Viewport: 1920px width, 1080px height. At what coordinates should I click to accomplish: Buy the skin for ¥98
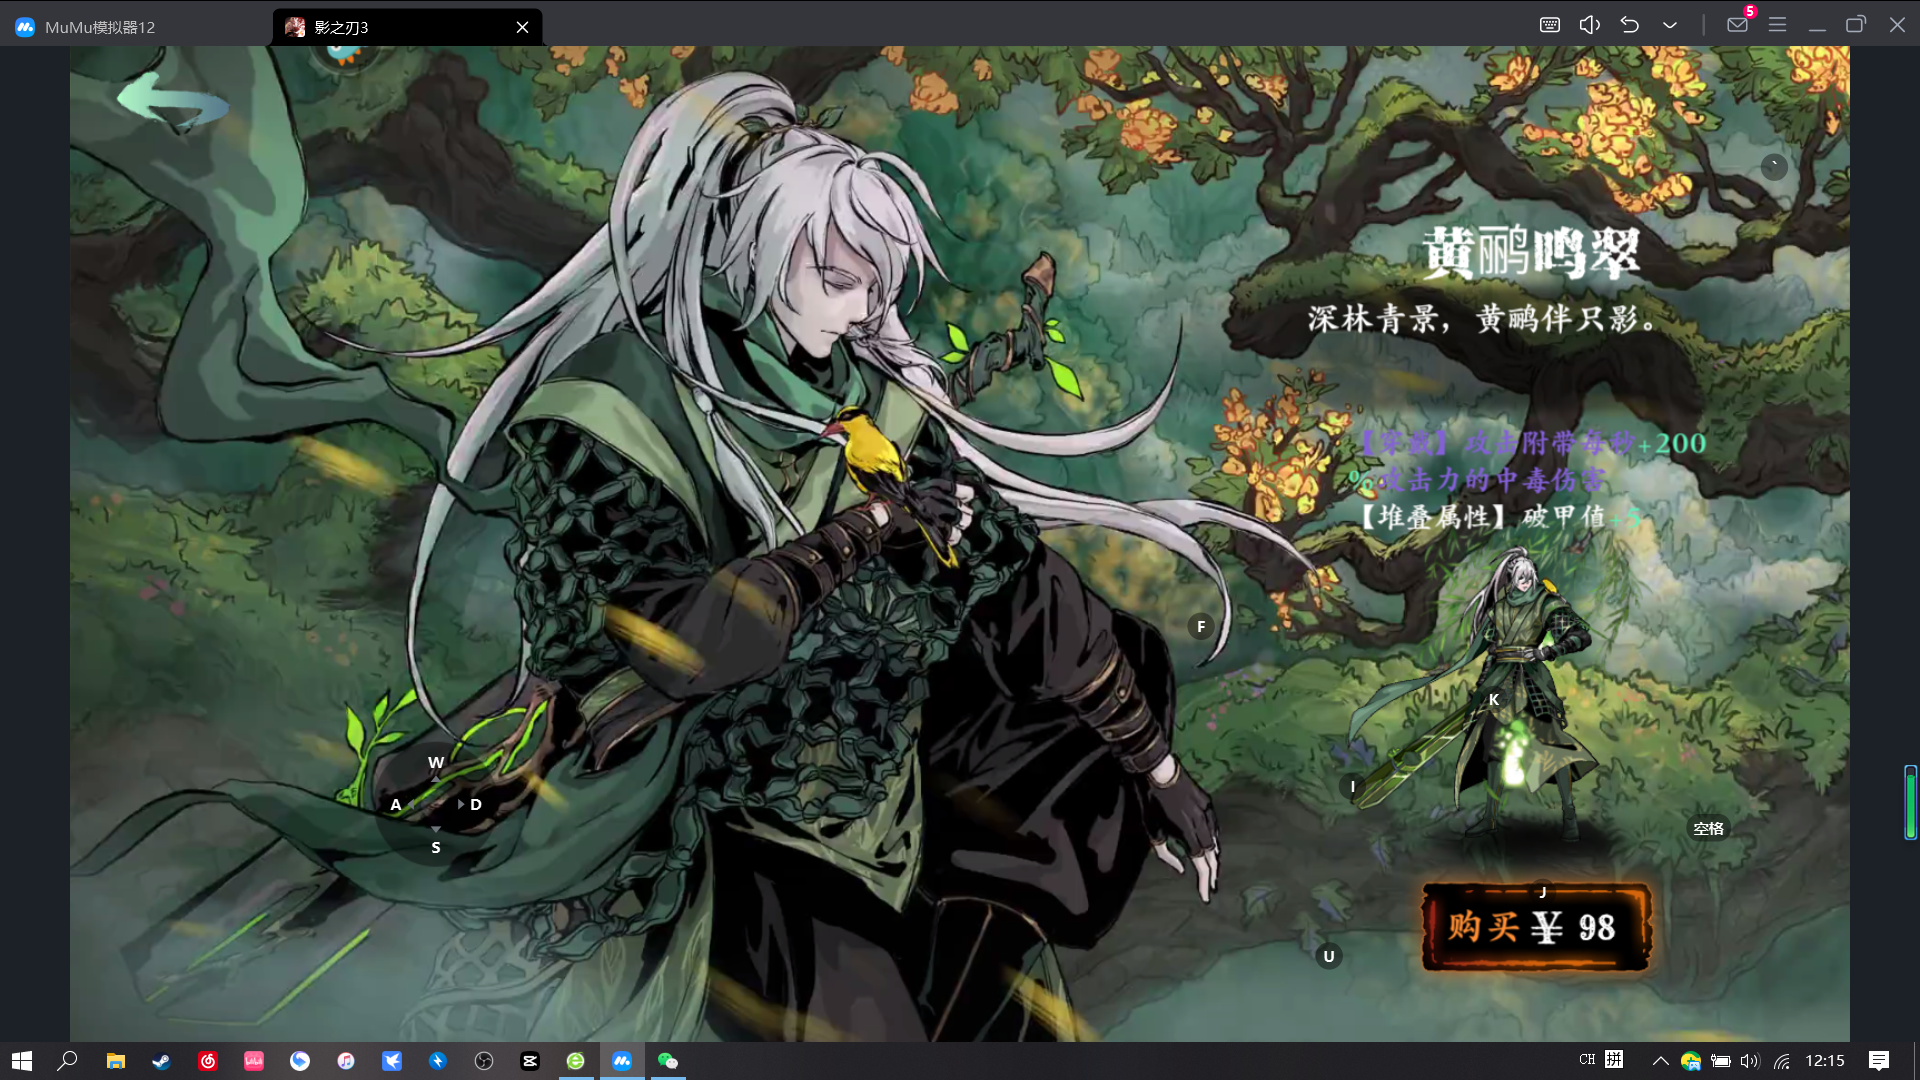tap(1535, 927)
